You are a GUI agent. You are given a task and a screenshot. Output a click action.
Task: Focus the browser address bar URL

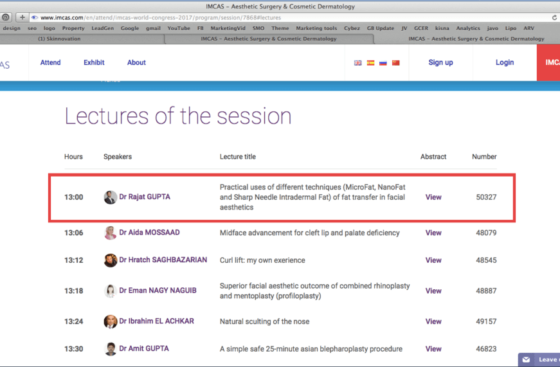[x=161, y=17]
